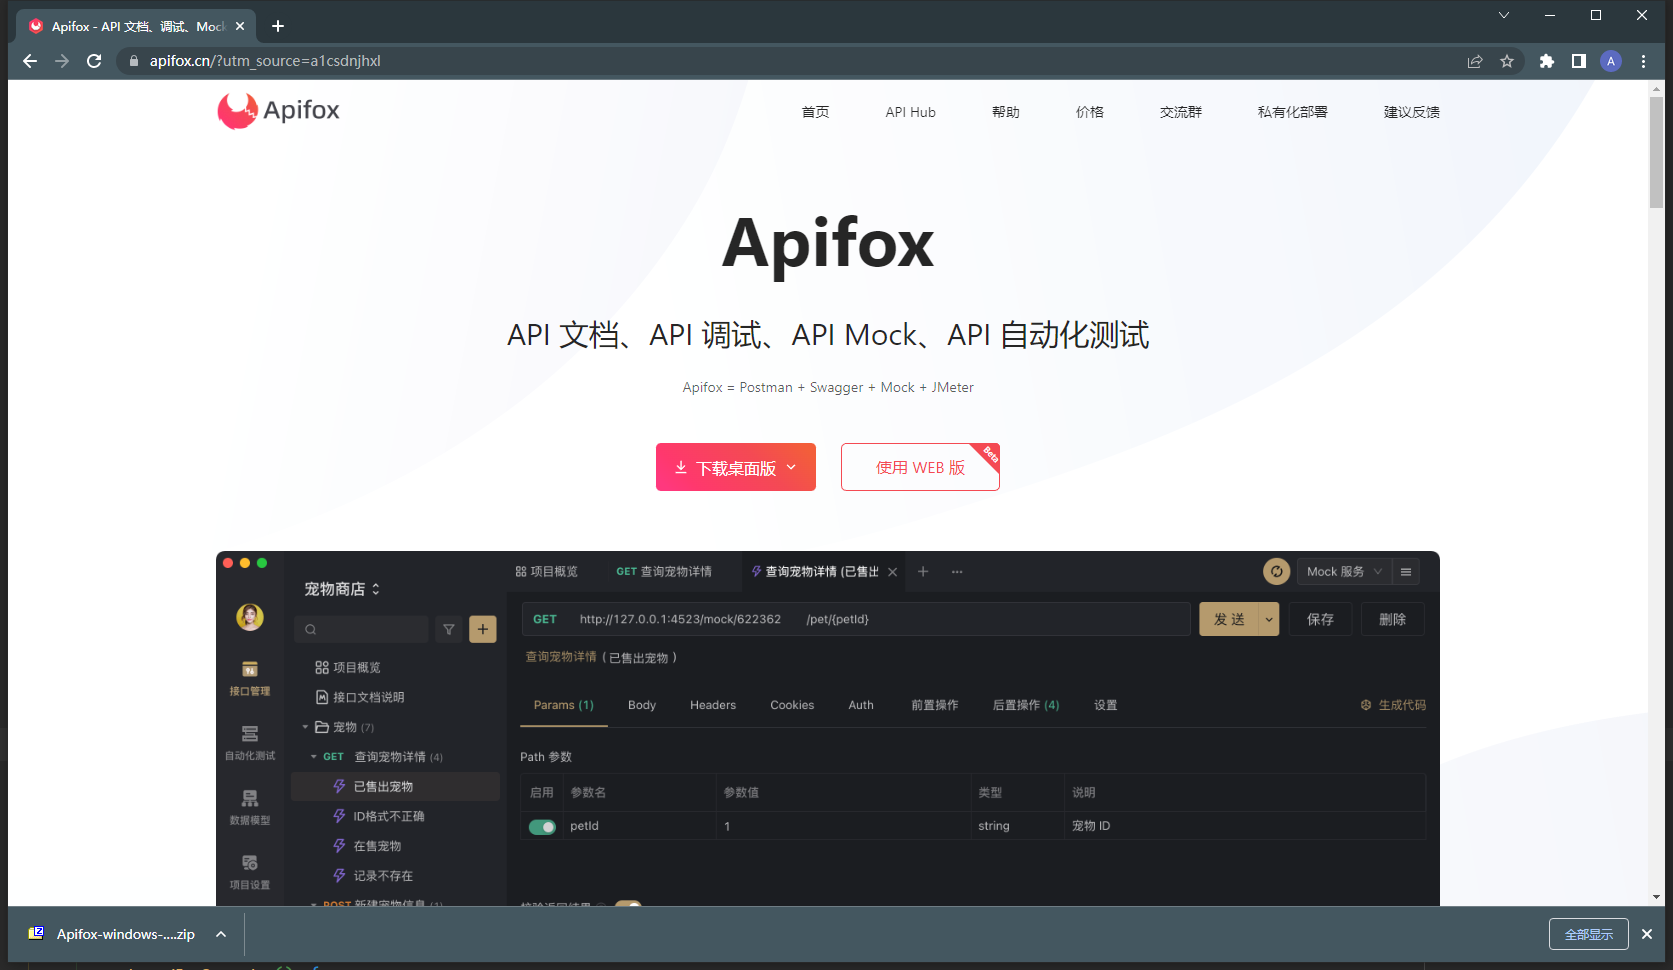Click the browser address bar URL
This screenshot has width=1673, height=970.
(265, 61)
